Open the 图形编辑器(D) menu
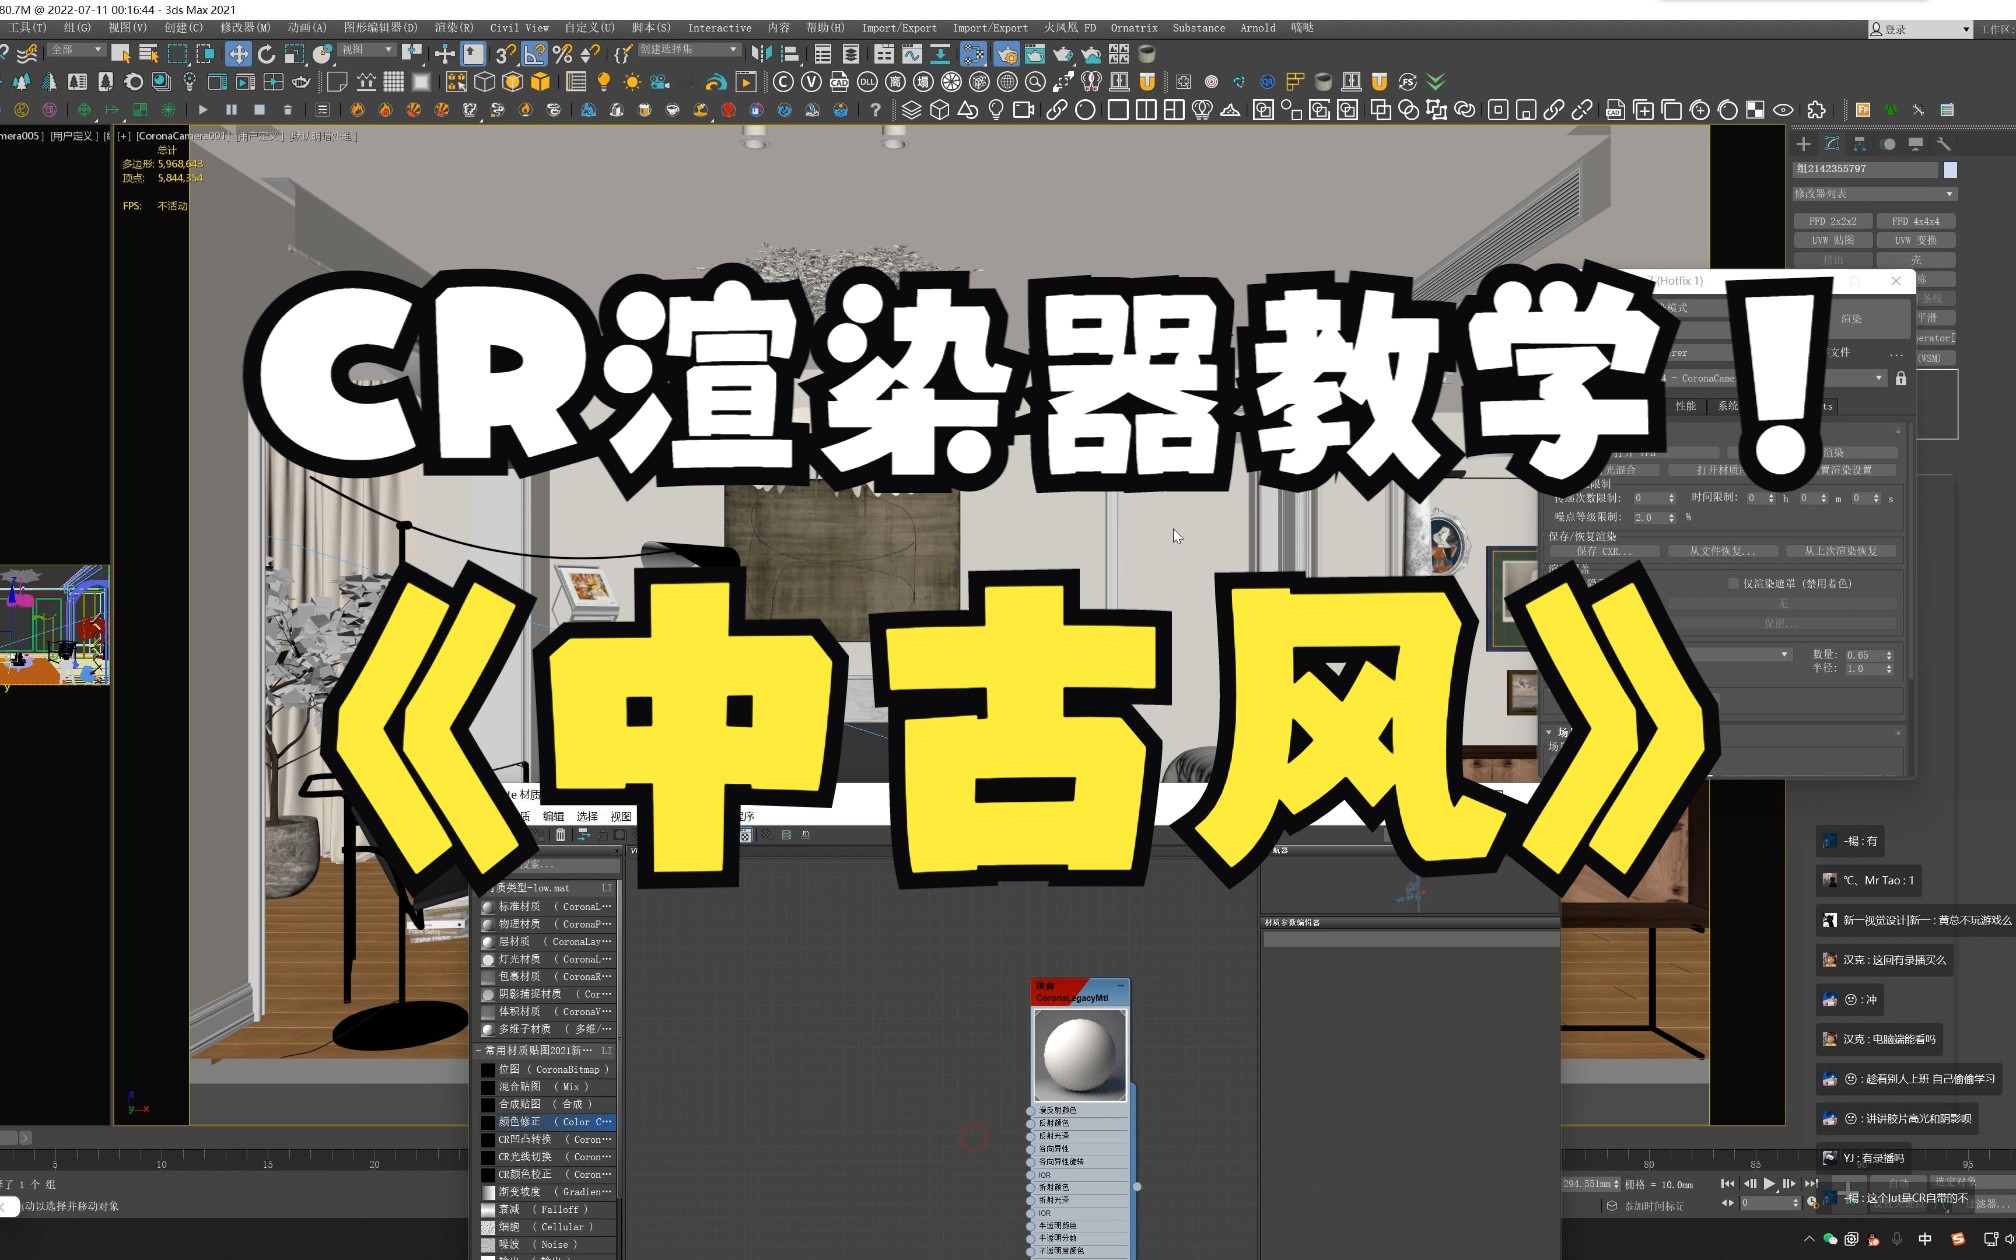This screenshot has width=2016, height=1260. tap(380, 28)
